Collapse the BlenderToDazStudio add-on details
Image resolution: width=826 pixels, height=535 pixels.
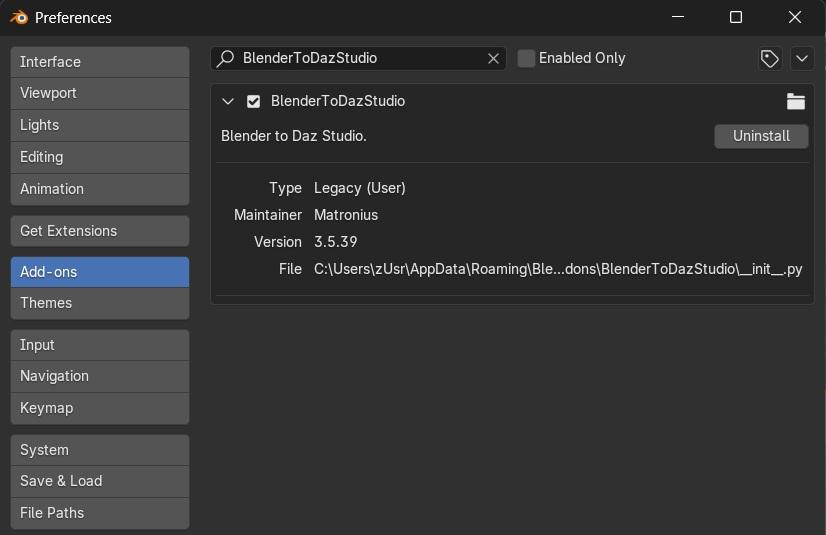(228, 101)
